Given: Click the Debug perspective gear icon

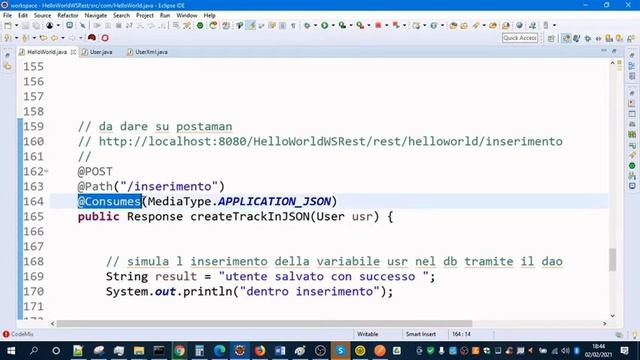Looking at the screenshot, I should 588,38.
